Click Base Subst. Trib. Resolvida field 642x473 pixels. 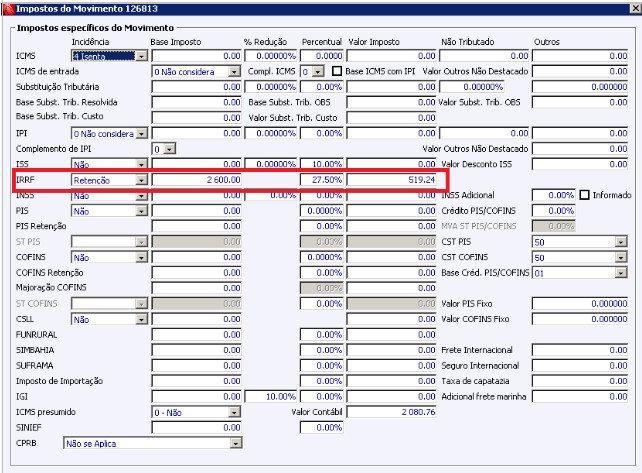[197, 102]
